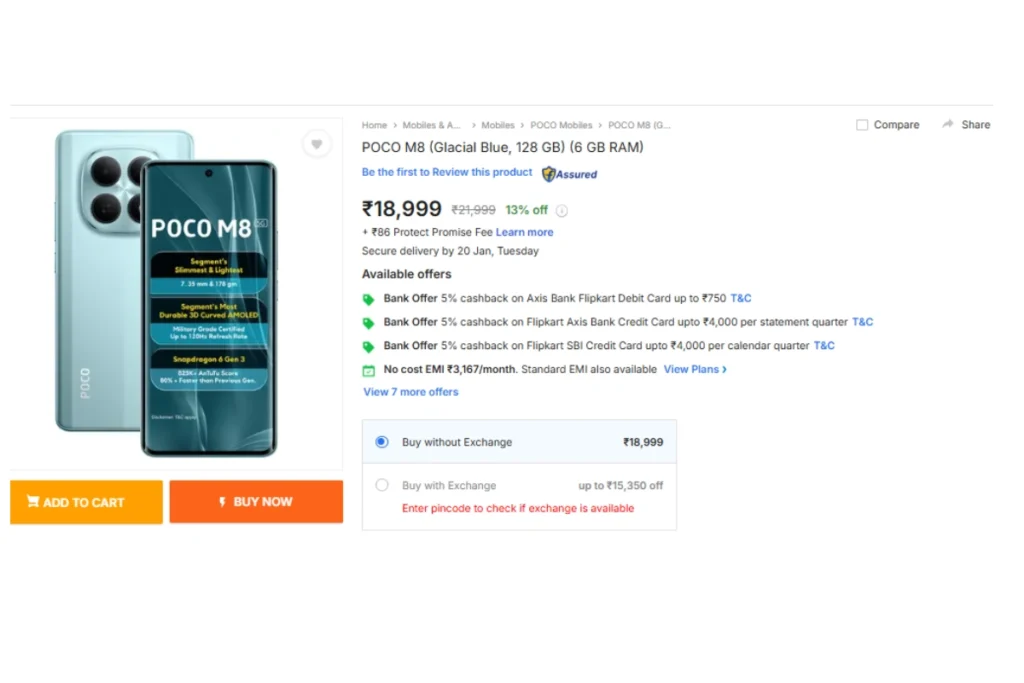This screenshot has width=1024, height=683.
Task: Click the No cost EMI calendar icon
Action: coord(368,370)
